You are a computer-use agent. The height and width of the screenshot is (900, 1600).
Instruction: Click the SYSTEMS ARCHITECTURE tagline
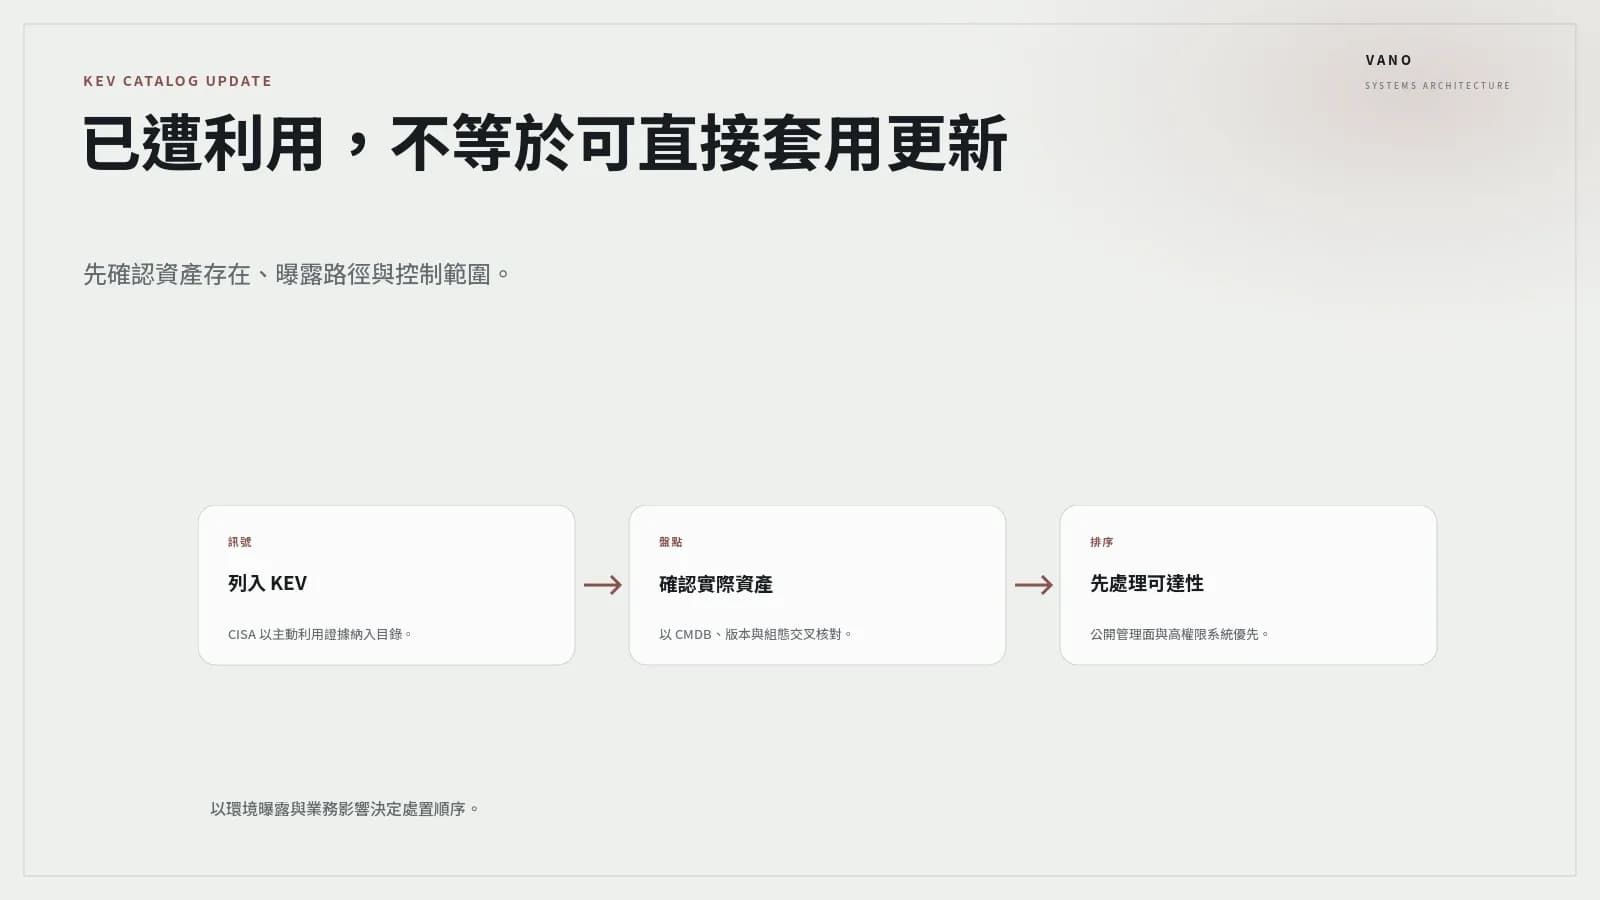[x=1437, y=86]
